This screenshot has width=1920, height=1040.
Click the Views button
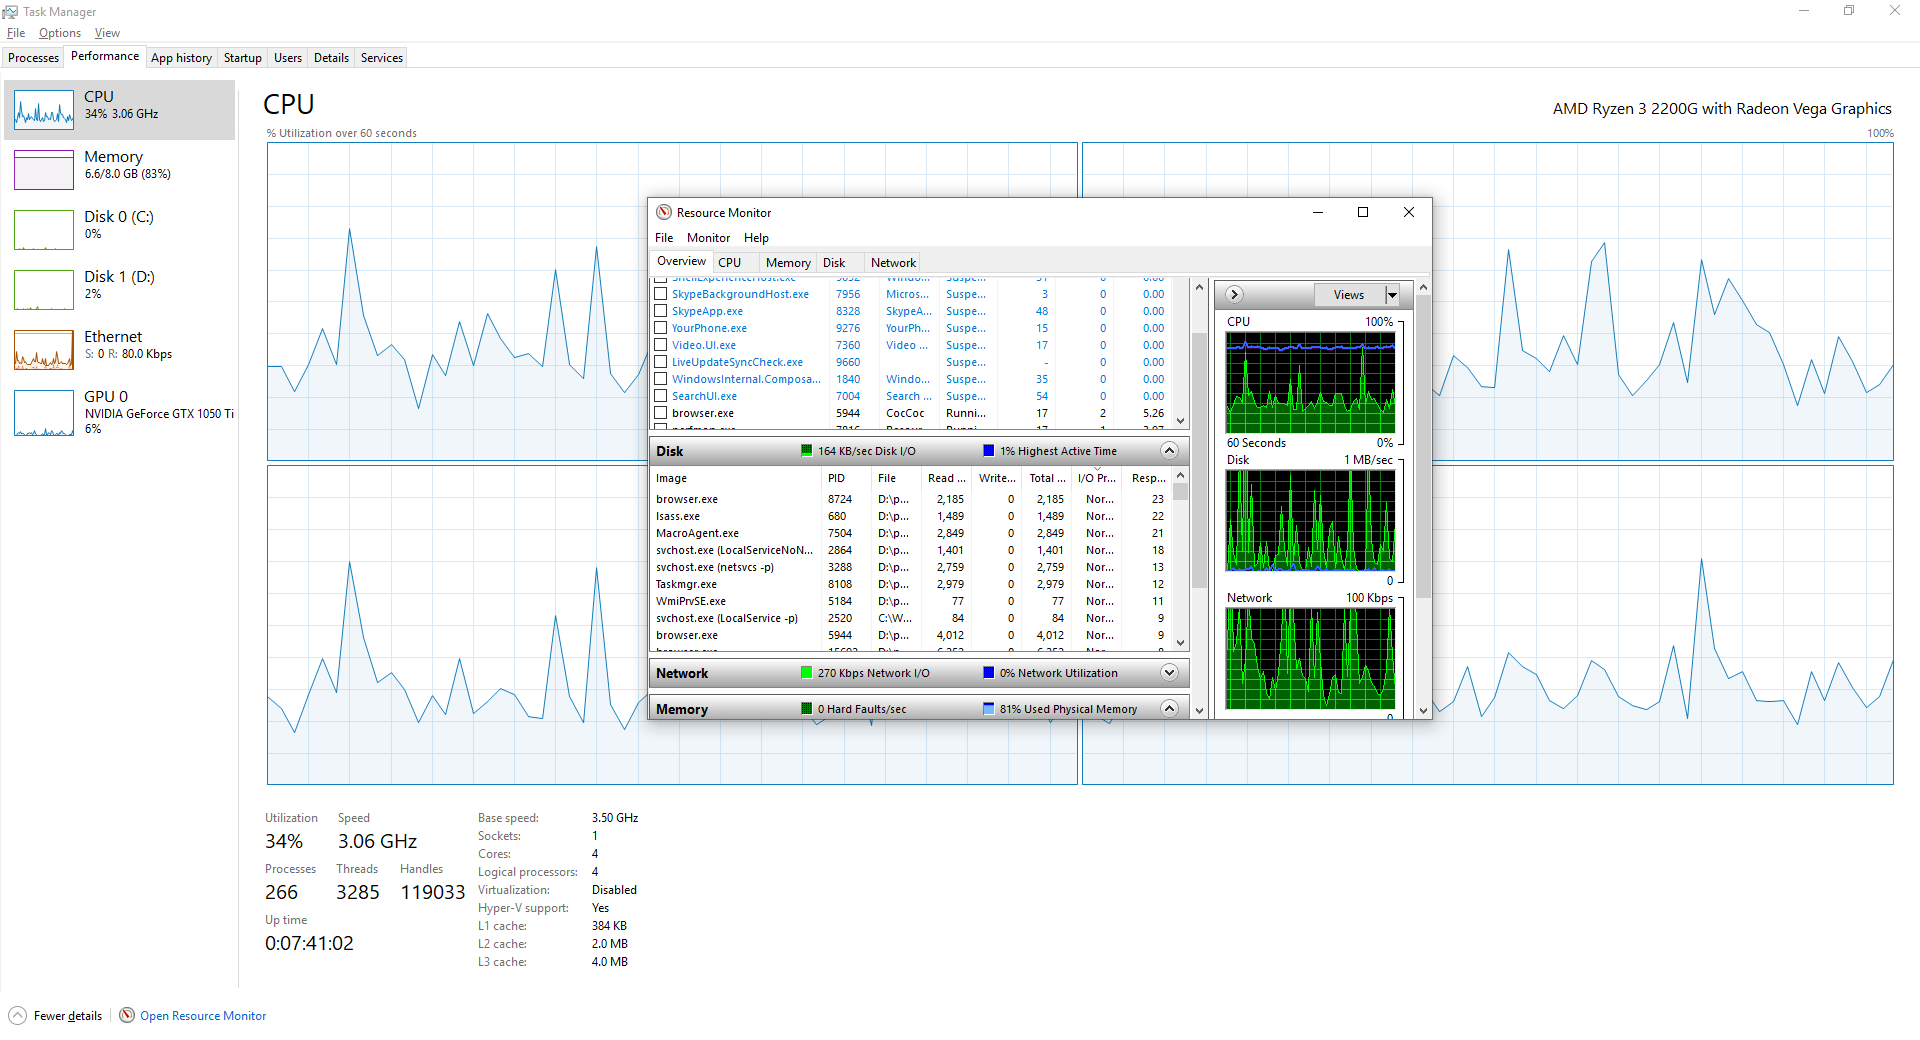tap(1349, 295)
